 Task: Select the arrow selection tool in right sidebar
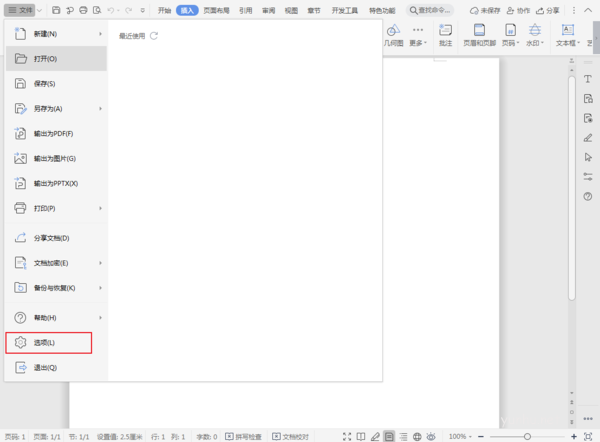click(588, 157)
